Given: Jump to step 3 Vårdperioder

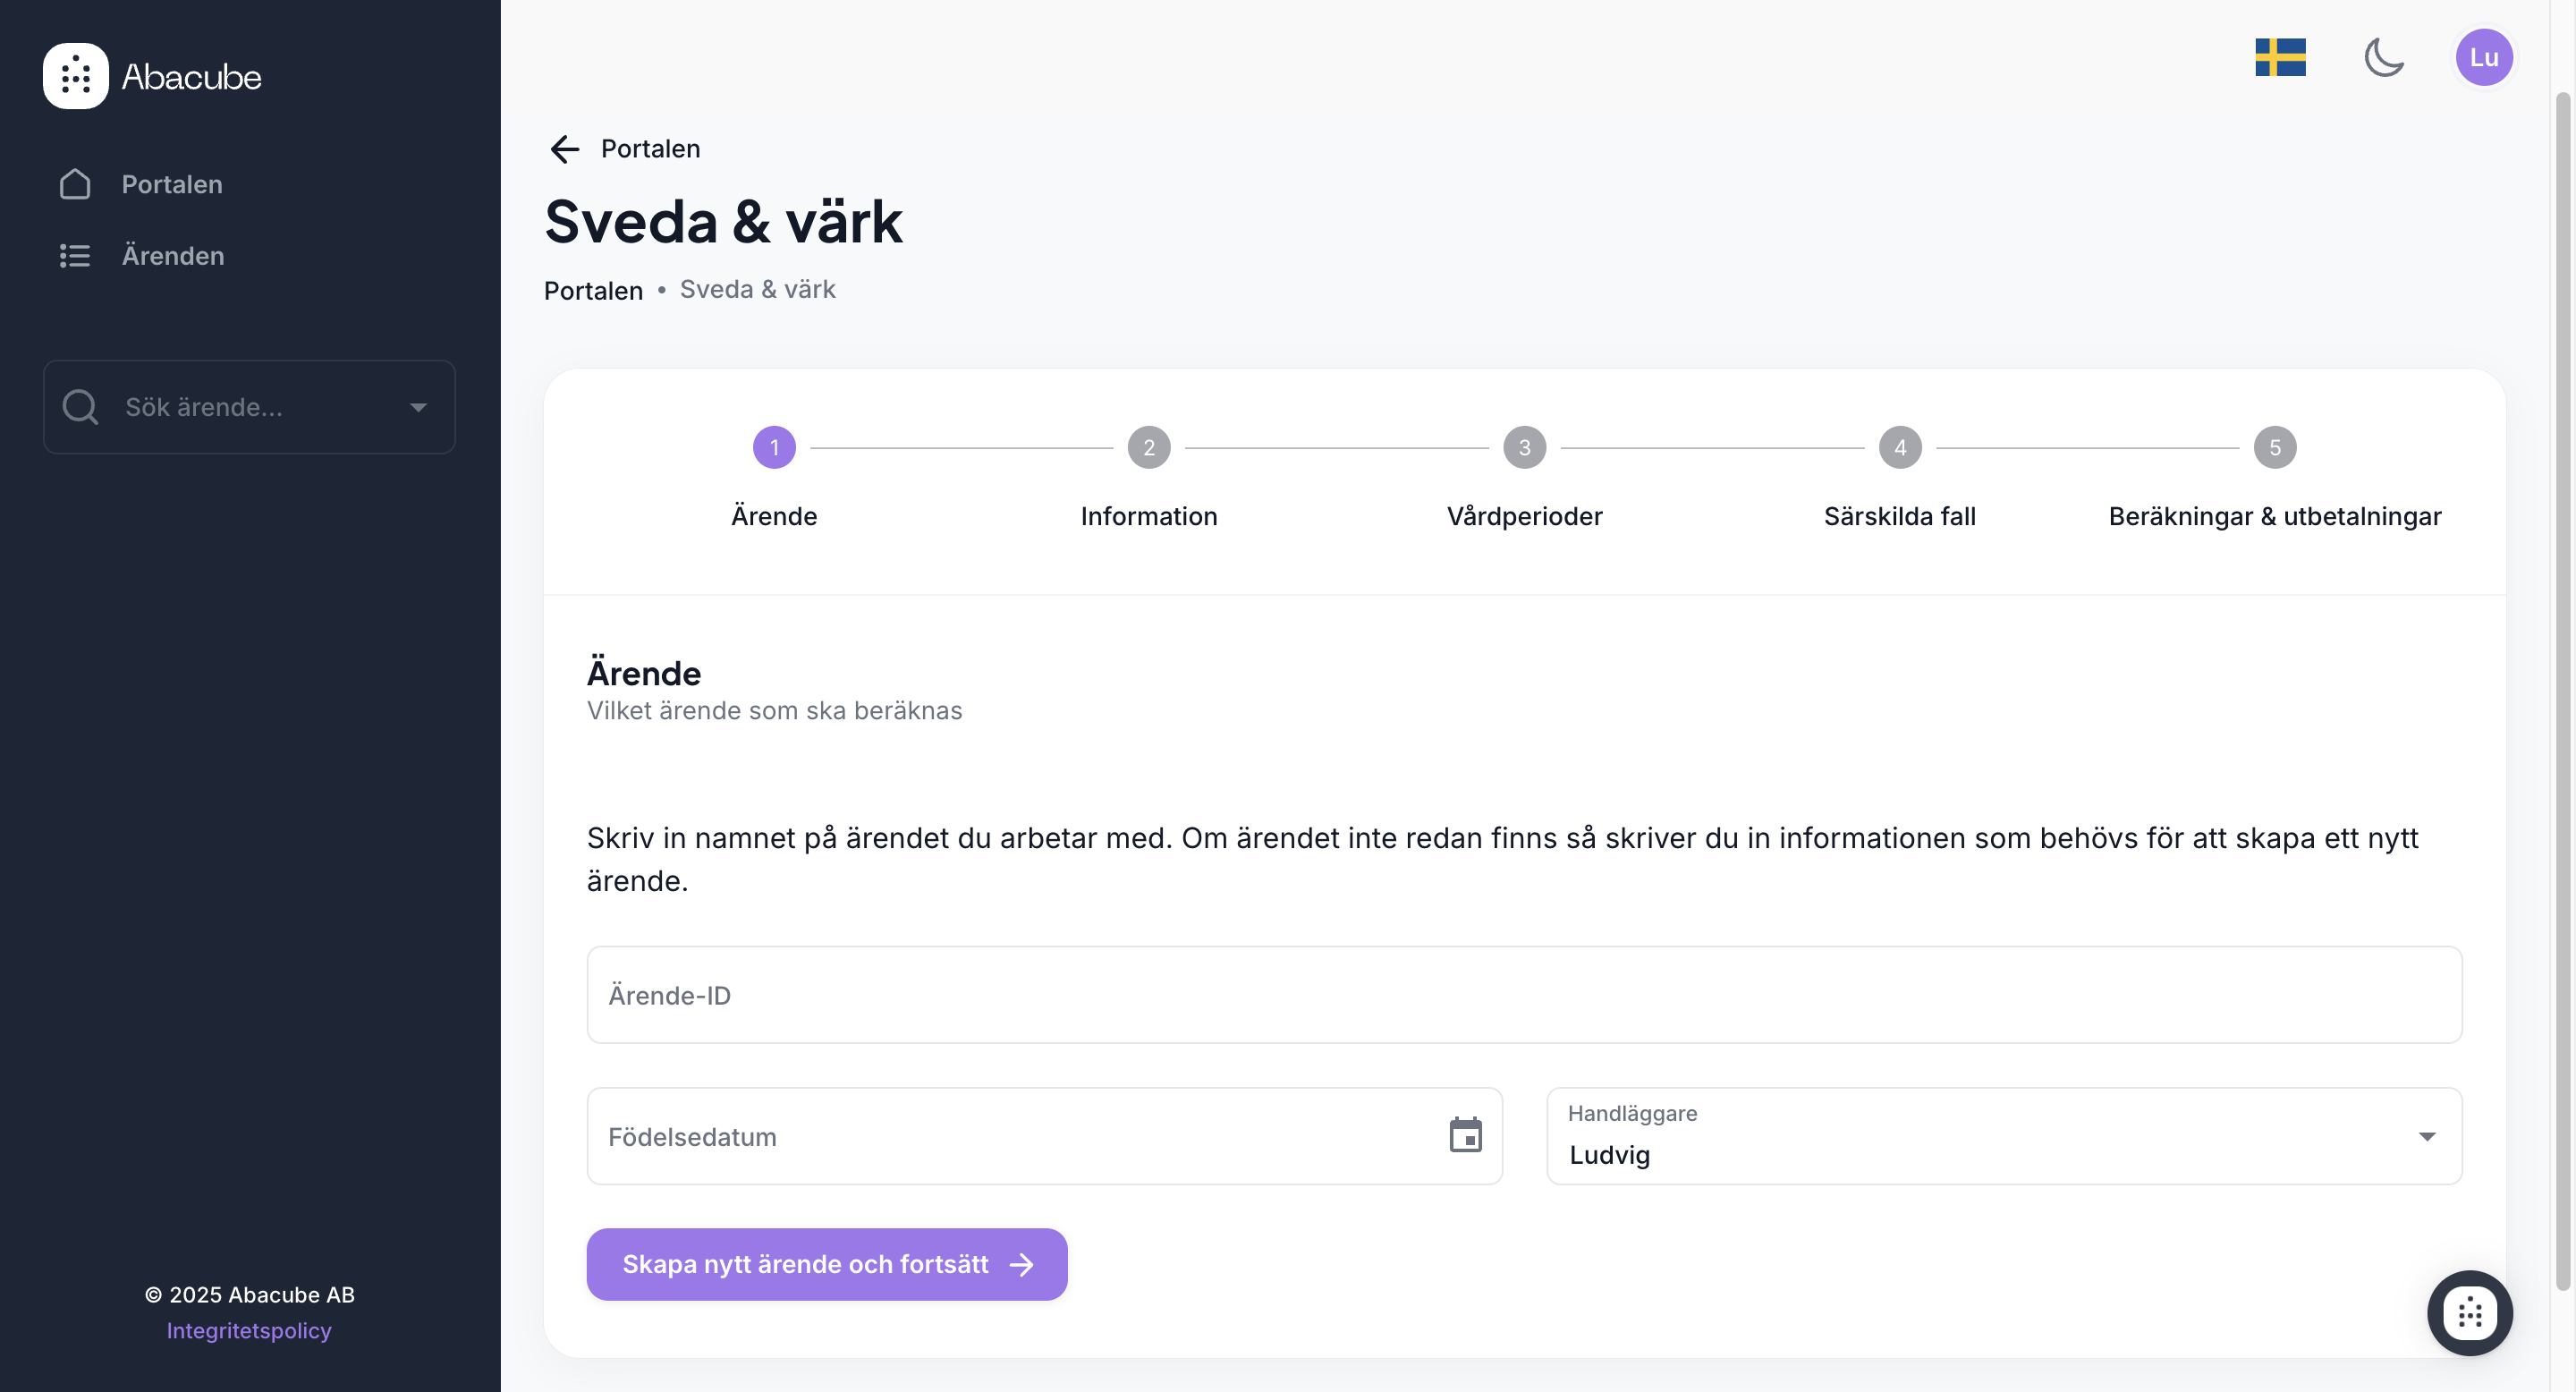Looking at the screenshot, I should 1524,448.
